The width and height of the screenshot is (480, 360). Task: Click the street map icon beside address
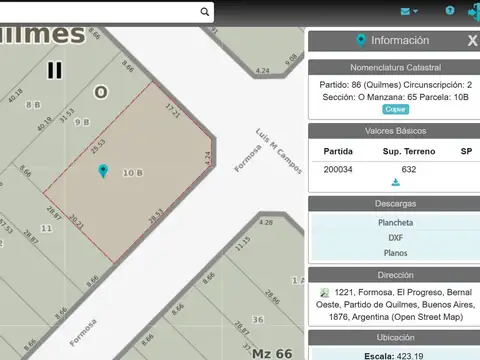tap(324, 293)
